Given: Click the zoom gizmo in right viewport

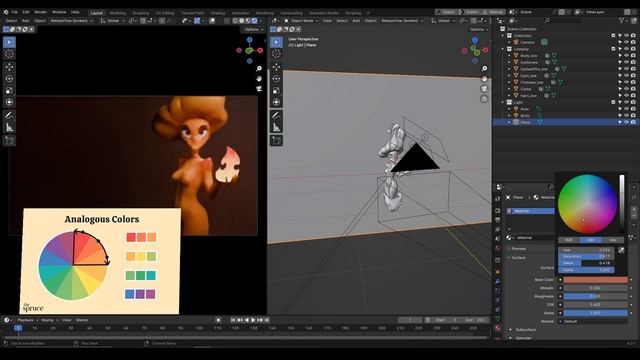Looking at the screenshot, I should click(484, 69).
